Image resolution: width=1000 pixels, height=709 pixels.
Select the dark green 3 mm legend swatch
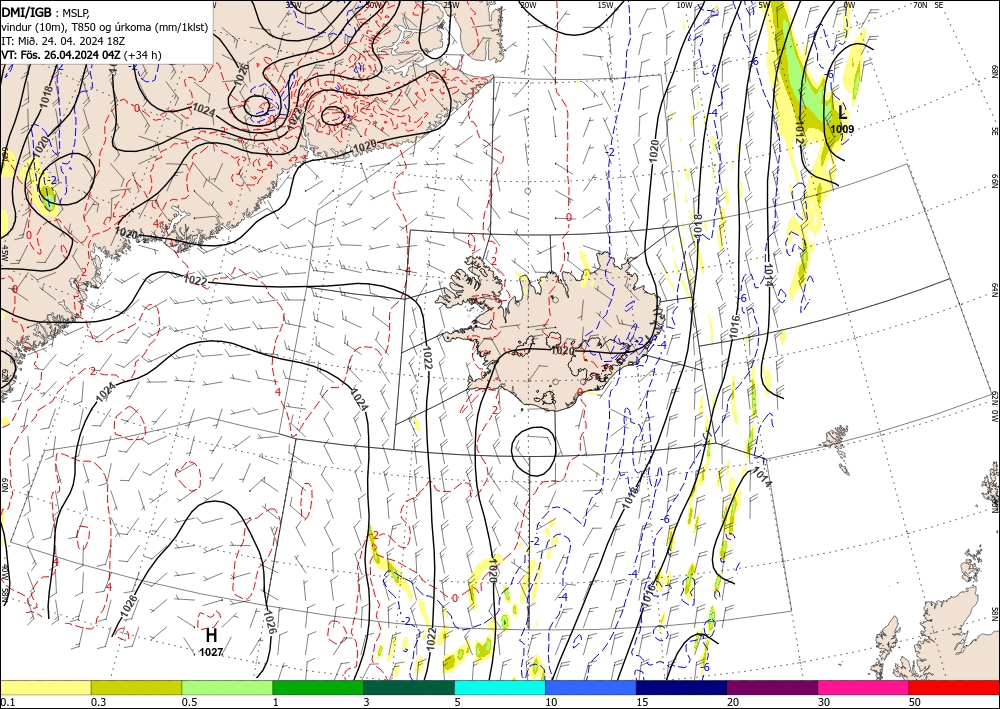pos(409,687)
